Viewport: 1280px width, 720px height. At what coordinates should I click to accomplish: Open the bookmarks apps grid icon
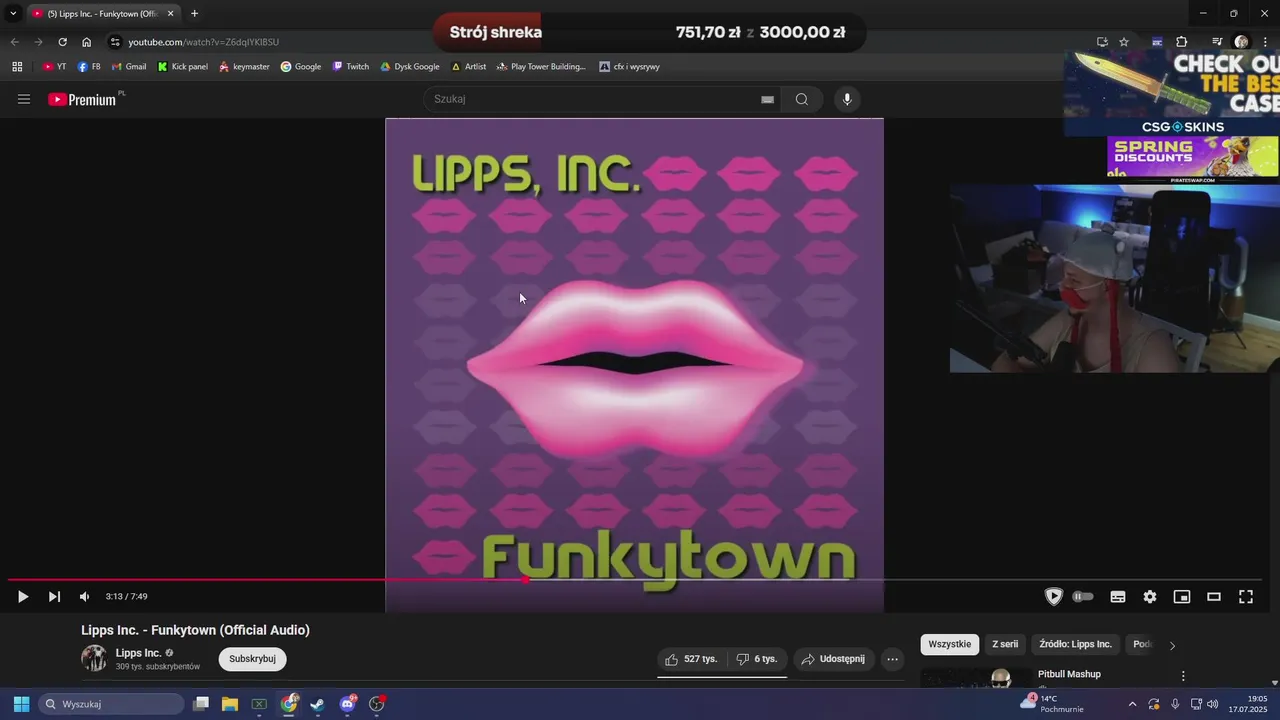[x=17, y=67]
